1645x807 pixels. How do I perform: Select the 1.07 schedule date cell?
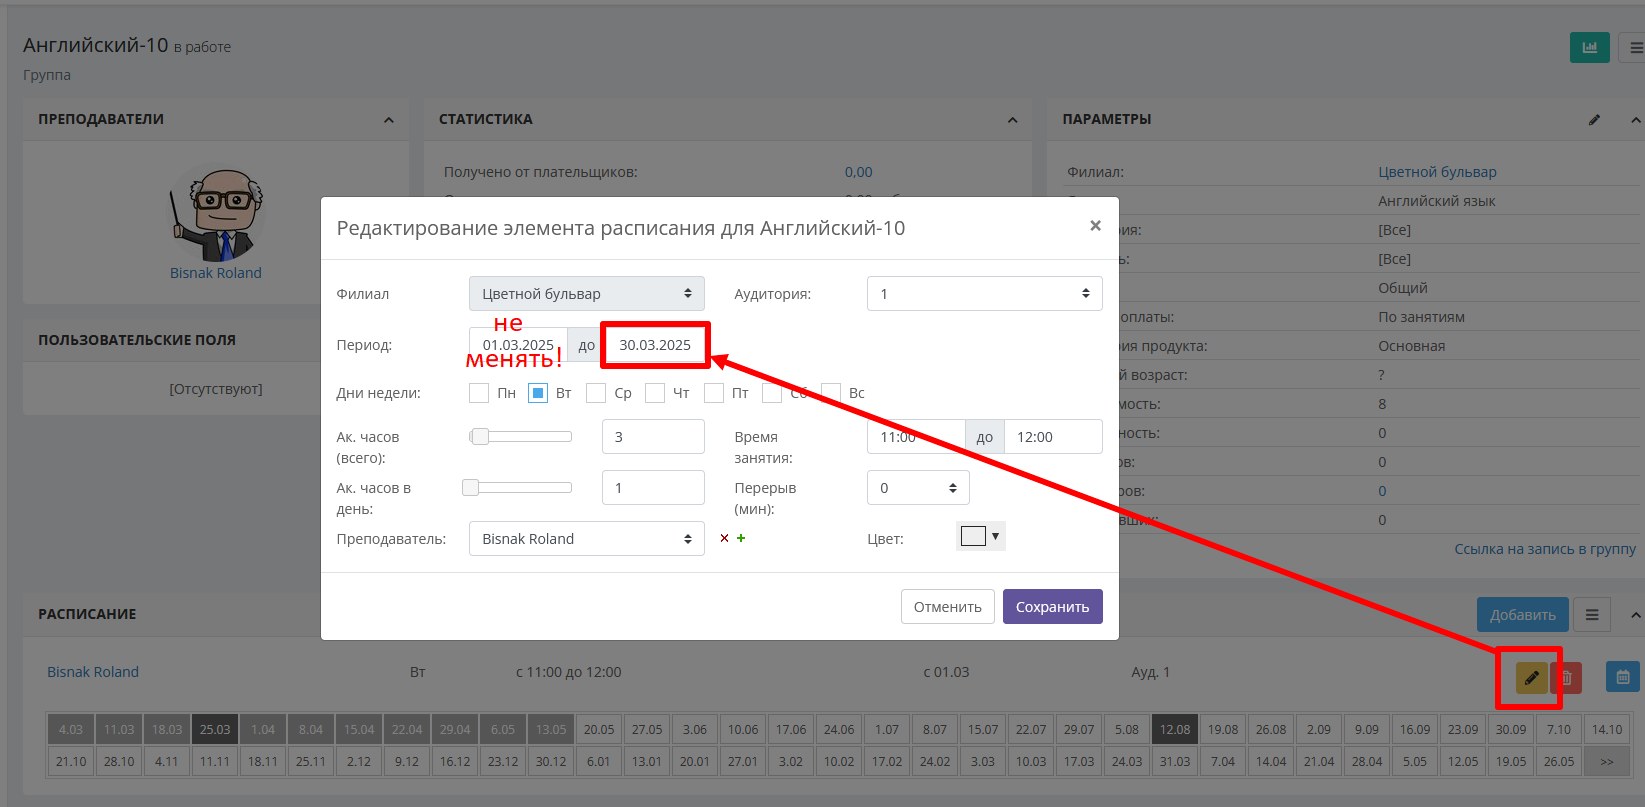click(x=887, y=730)
